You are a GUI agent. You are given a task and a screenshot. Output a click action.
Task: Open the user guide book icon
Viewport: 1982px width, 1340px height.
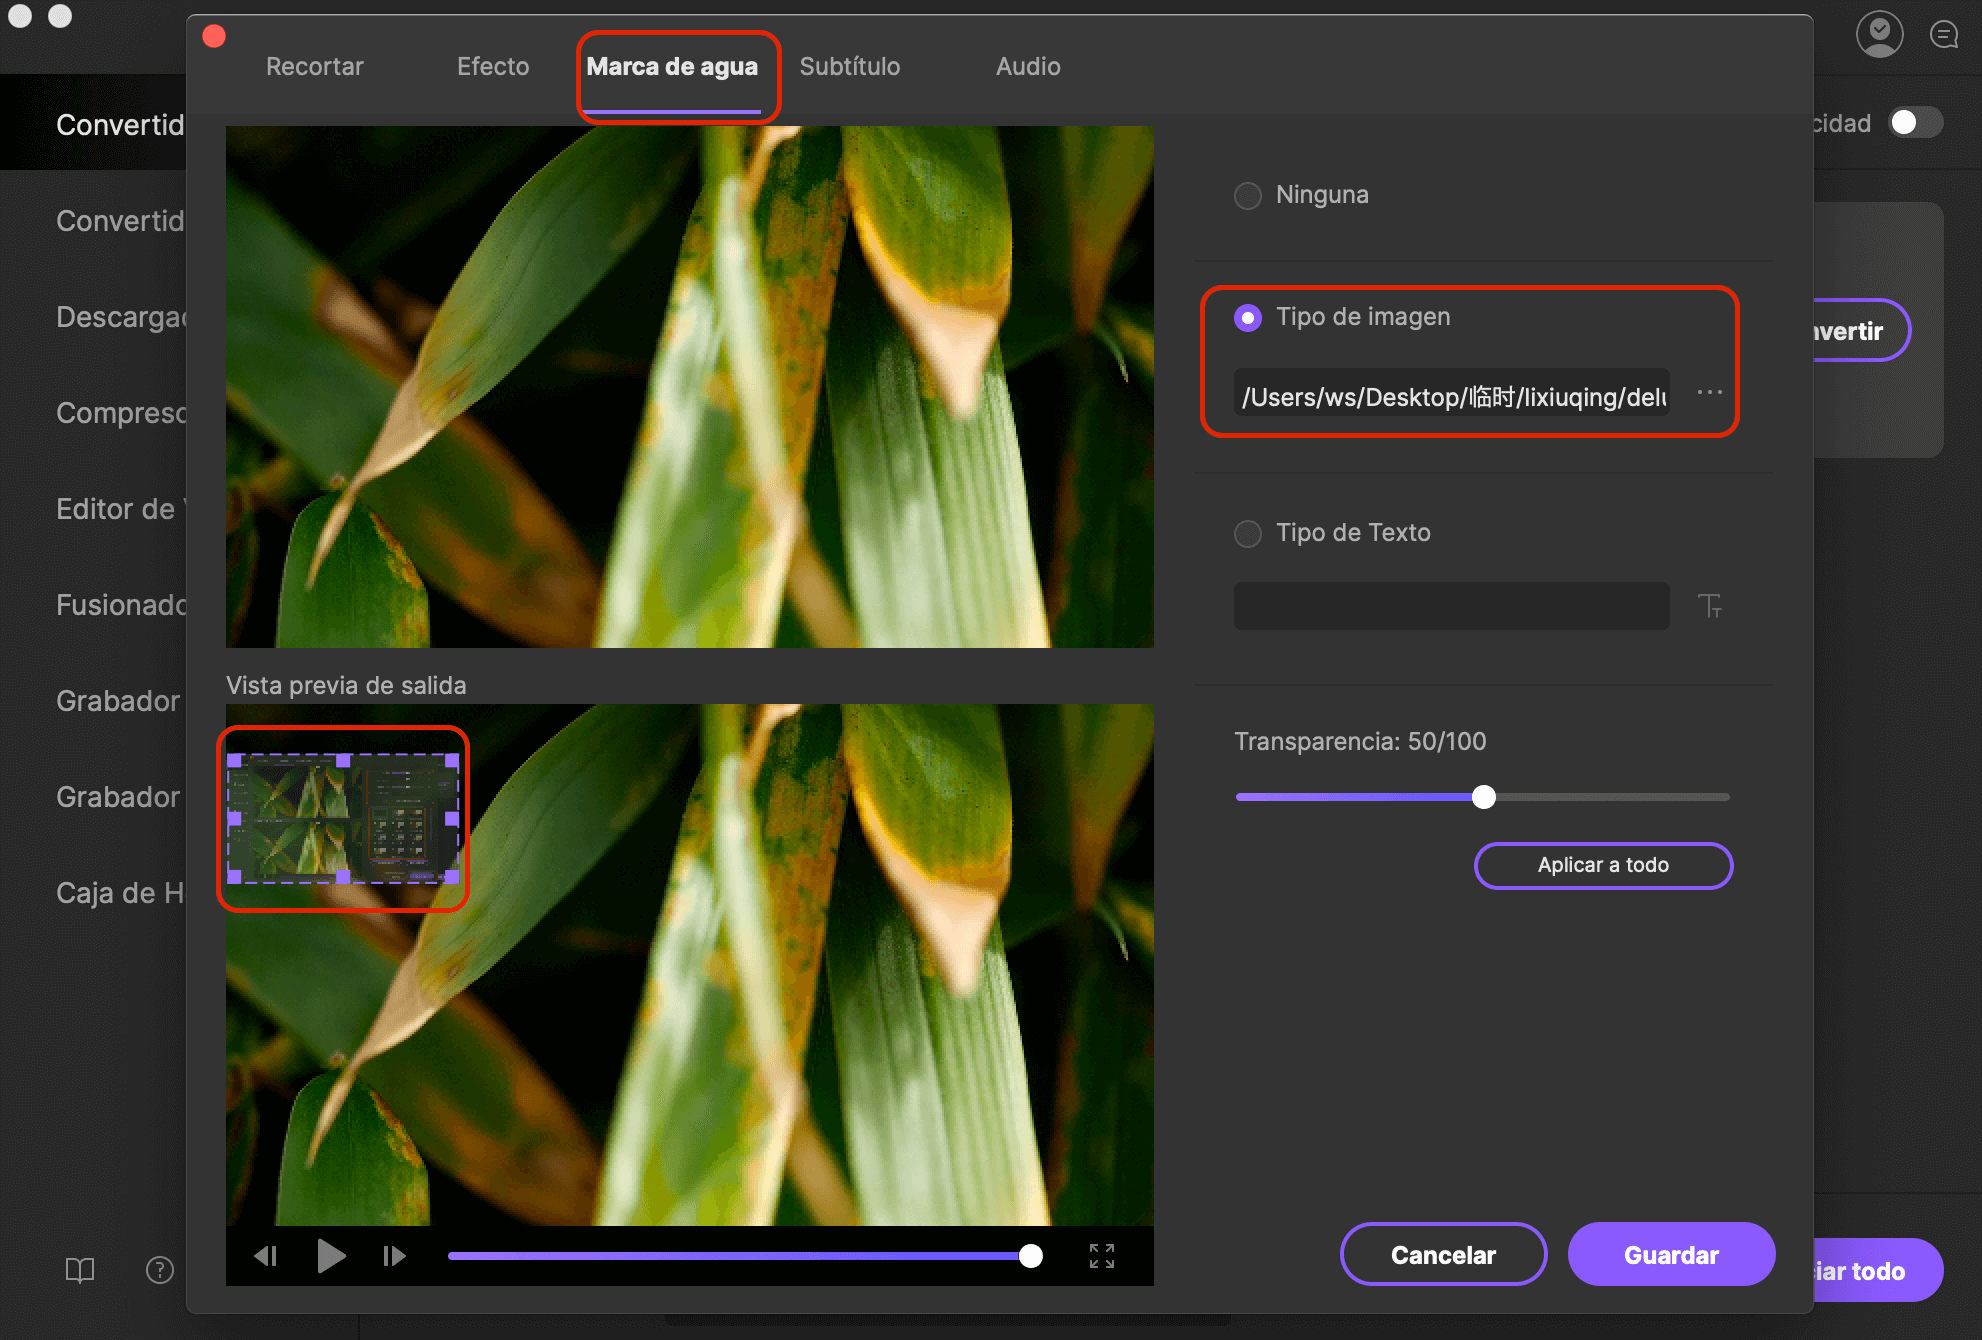coord(80,1270)
